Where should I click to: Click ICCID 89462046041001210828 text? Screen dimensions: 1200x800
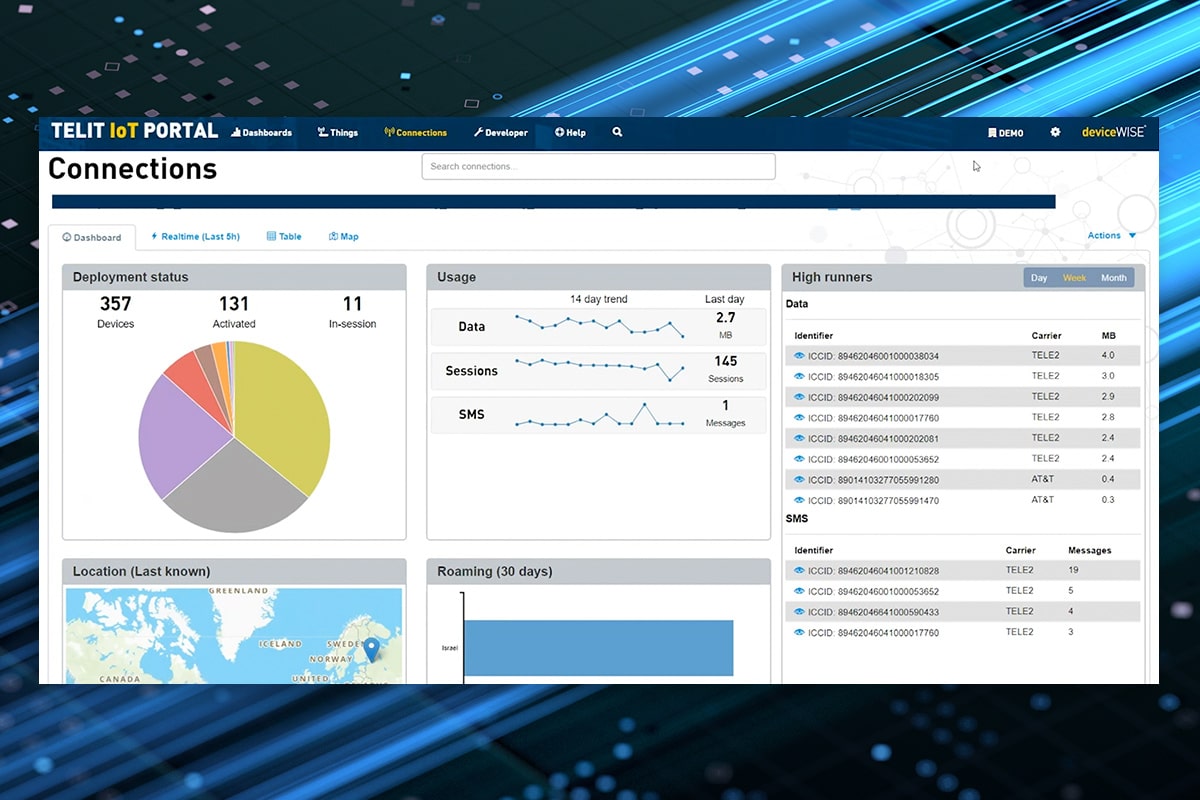pyautogui.click(x=873, y=570)
